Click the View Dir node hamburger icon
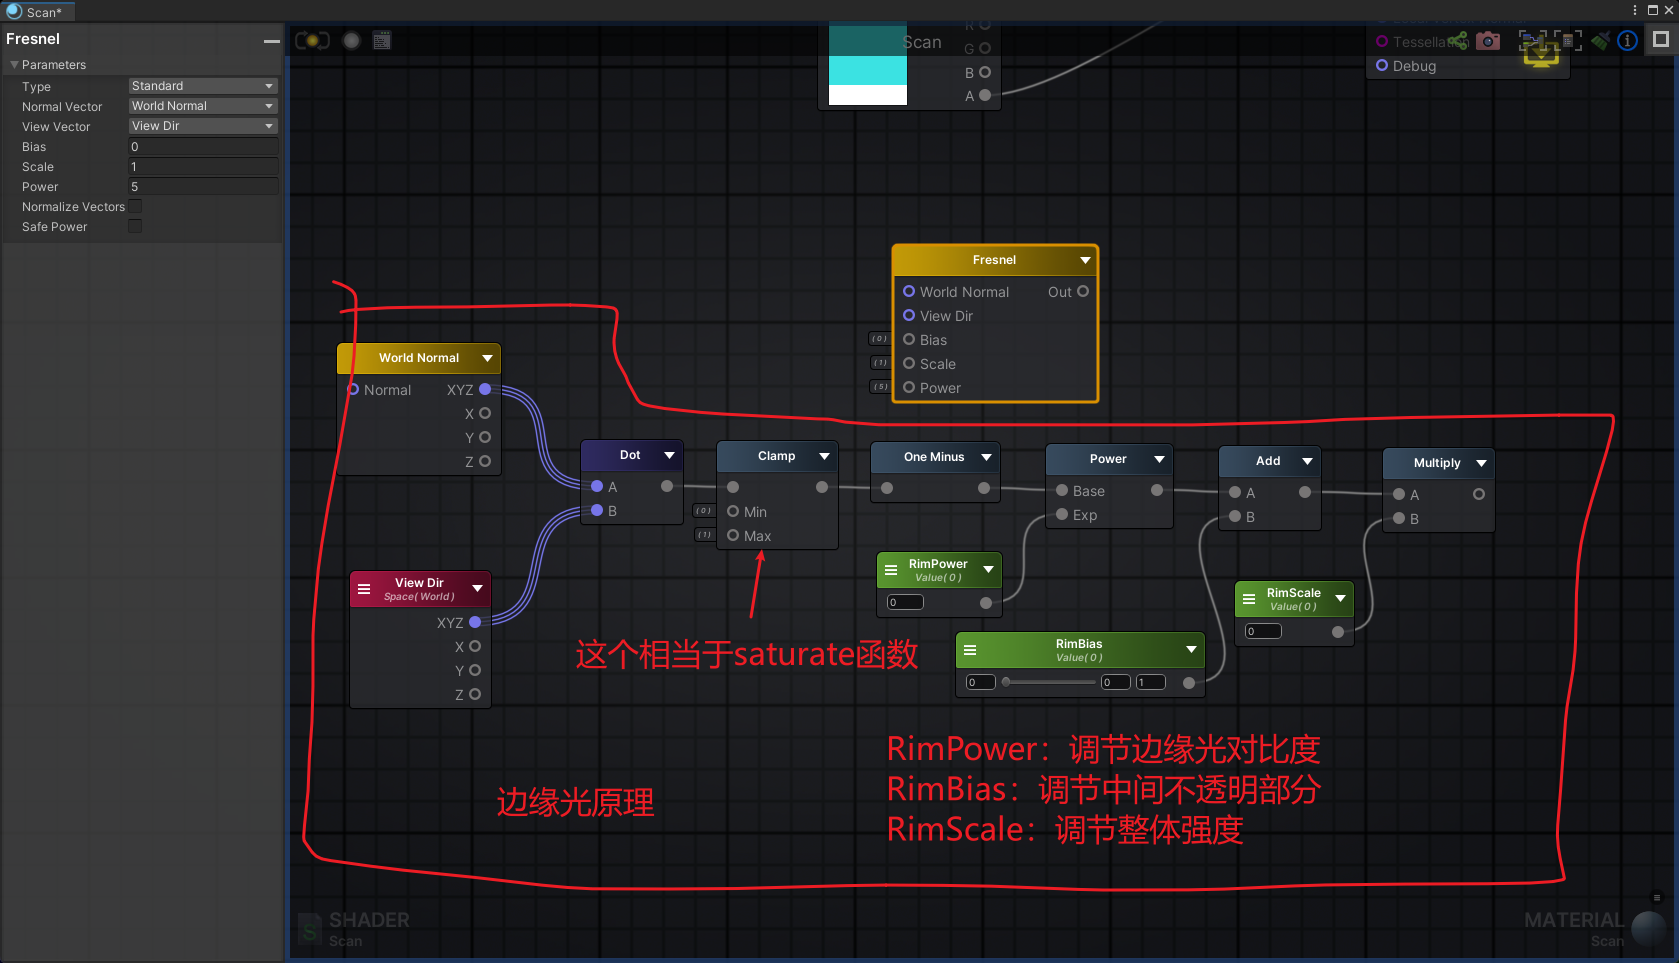Viewport: 1679px width, 963px height. point(364,589)
